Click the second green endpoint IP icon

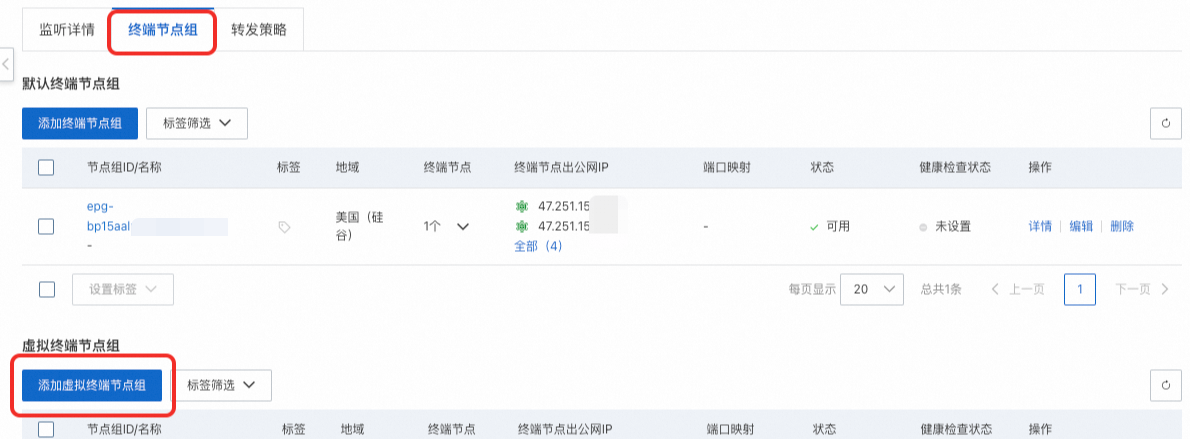(x=520, y=226)
